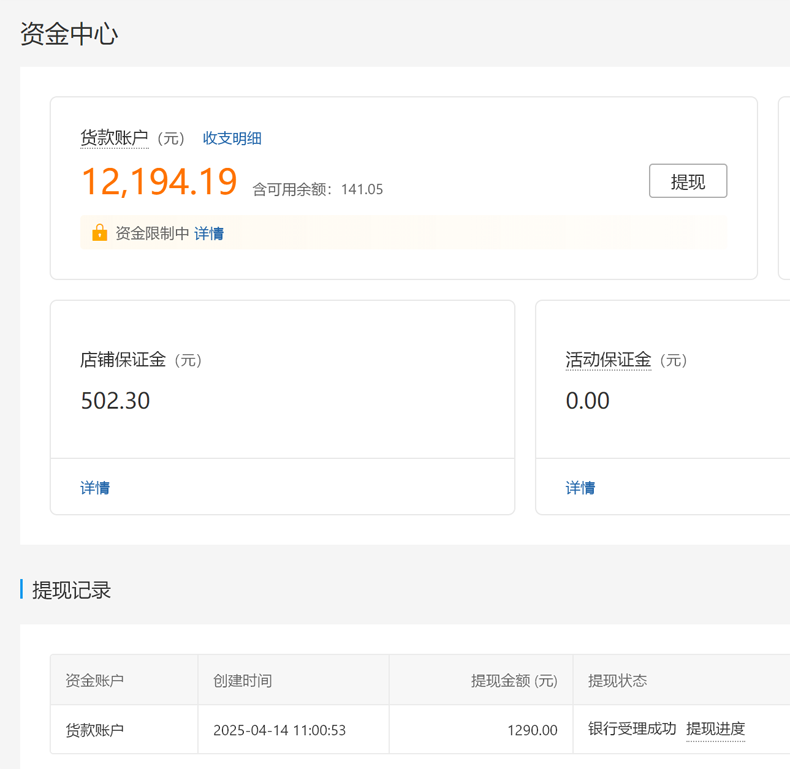Click the 资金账户 column header
Screen dimensions: 790x769
94,680
